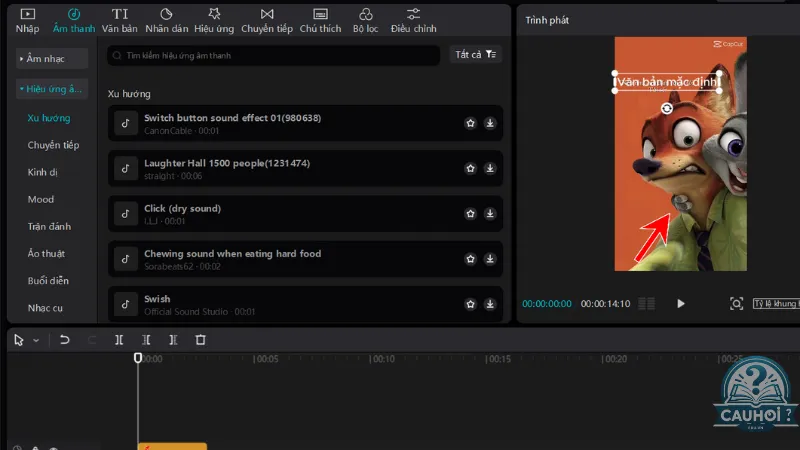Download the Click (dry sound) effect
The width and height of the screenshot is (800, 450).
pyautogui.click(x=490, y=214)
